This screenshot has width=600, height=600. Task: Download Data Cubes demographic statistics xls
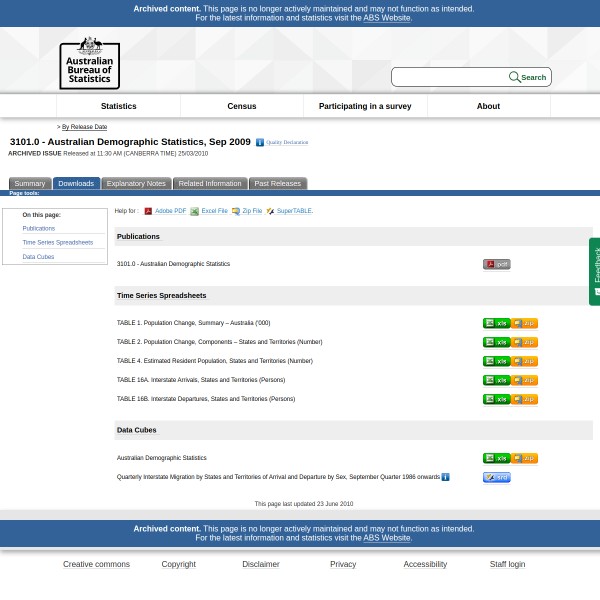point(496,458)
